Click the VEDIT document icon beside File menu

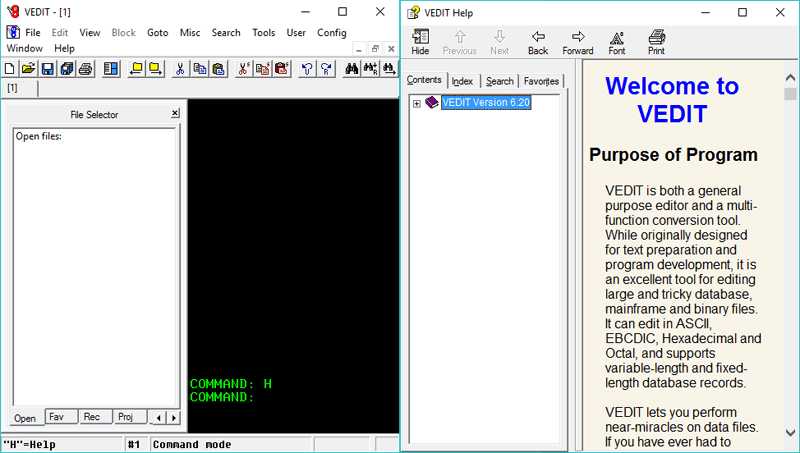click(x=13, y=32)
